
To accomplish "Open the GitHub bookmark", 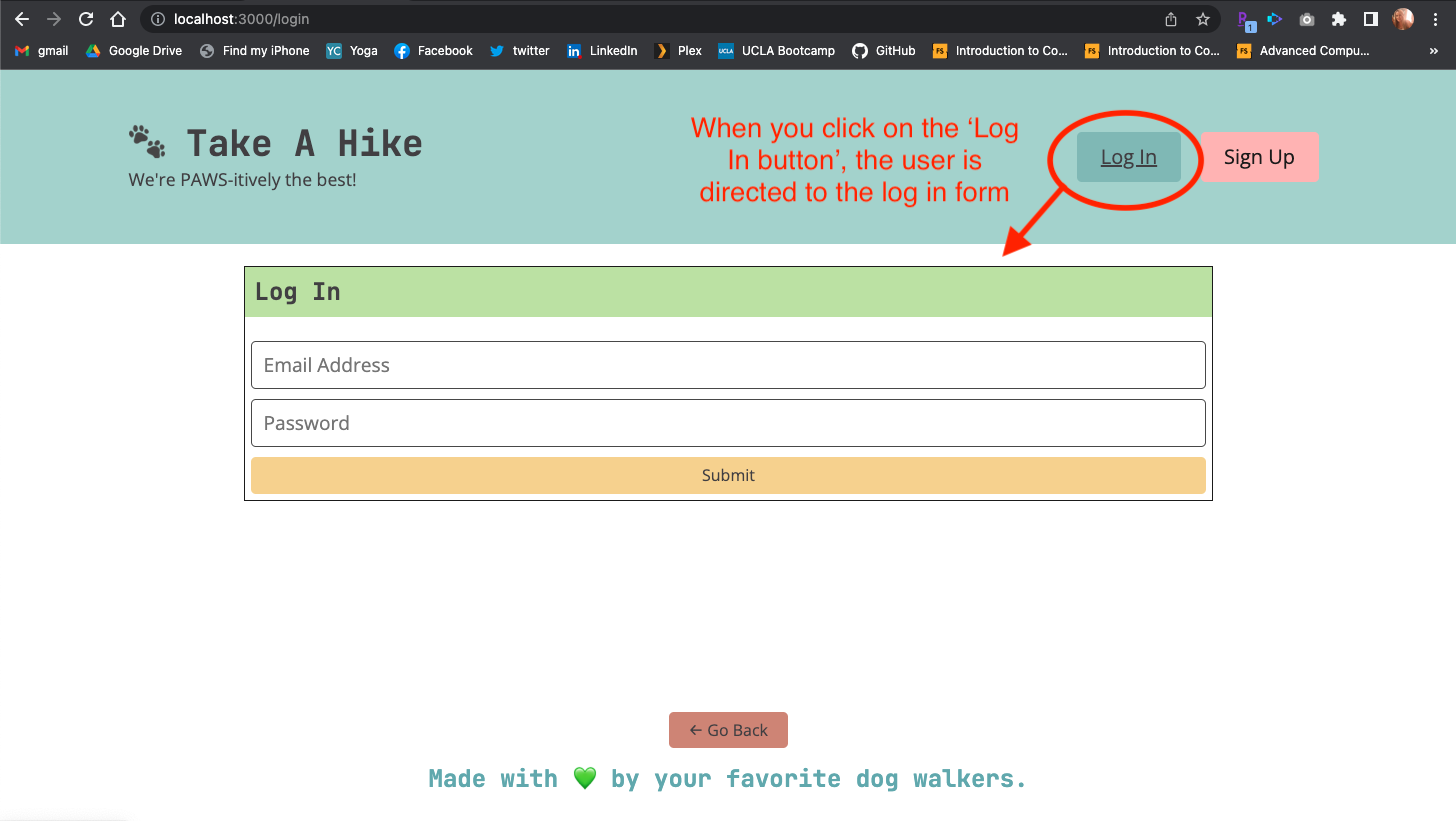I will pyautogui.click(x=884, y=51).
